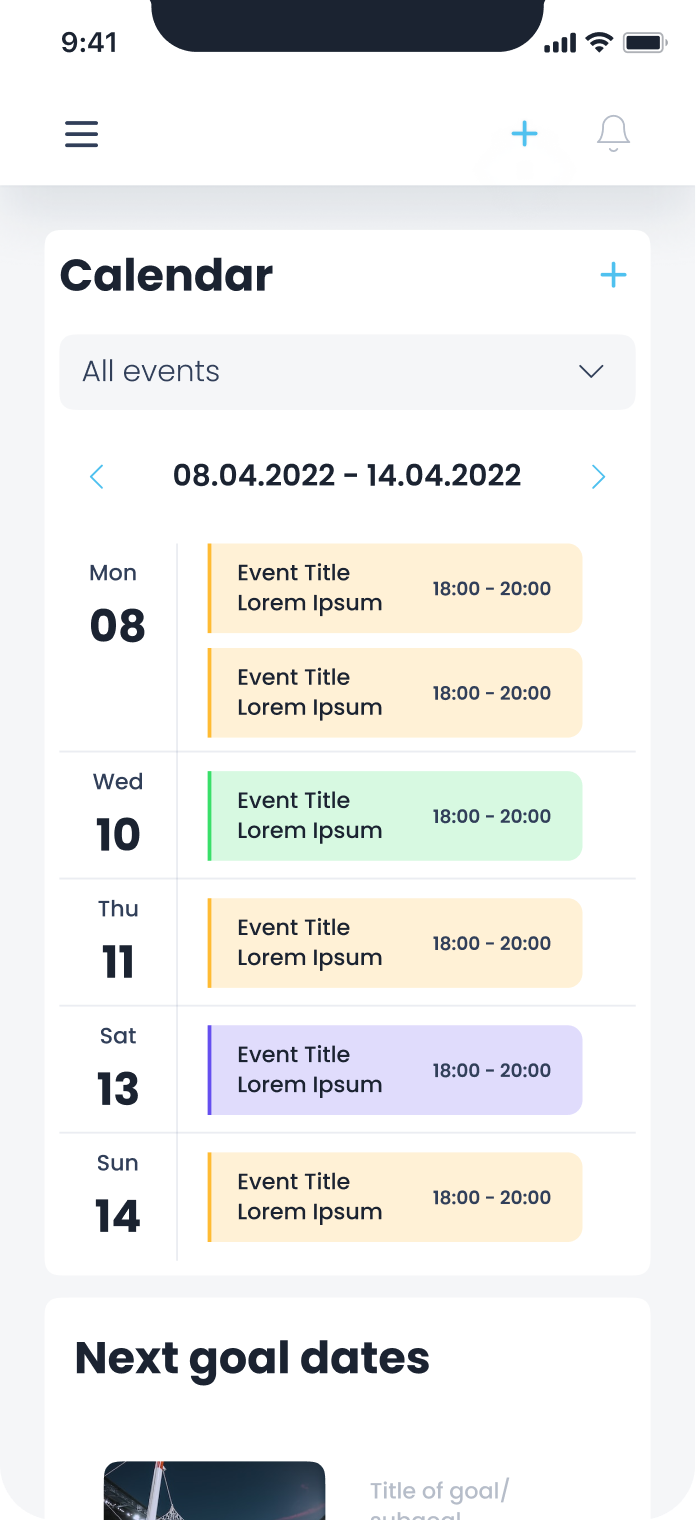This screenshot has width=696, height=1520.
Task: Select Wednesday 10 day entry
Action: click(117, 816)
